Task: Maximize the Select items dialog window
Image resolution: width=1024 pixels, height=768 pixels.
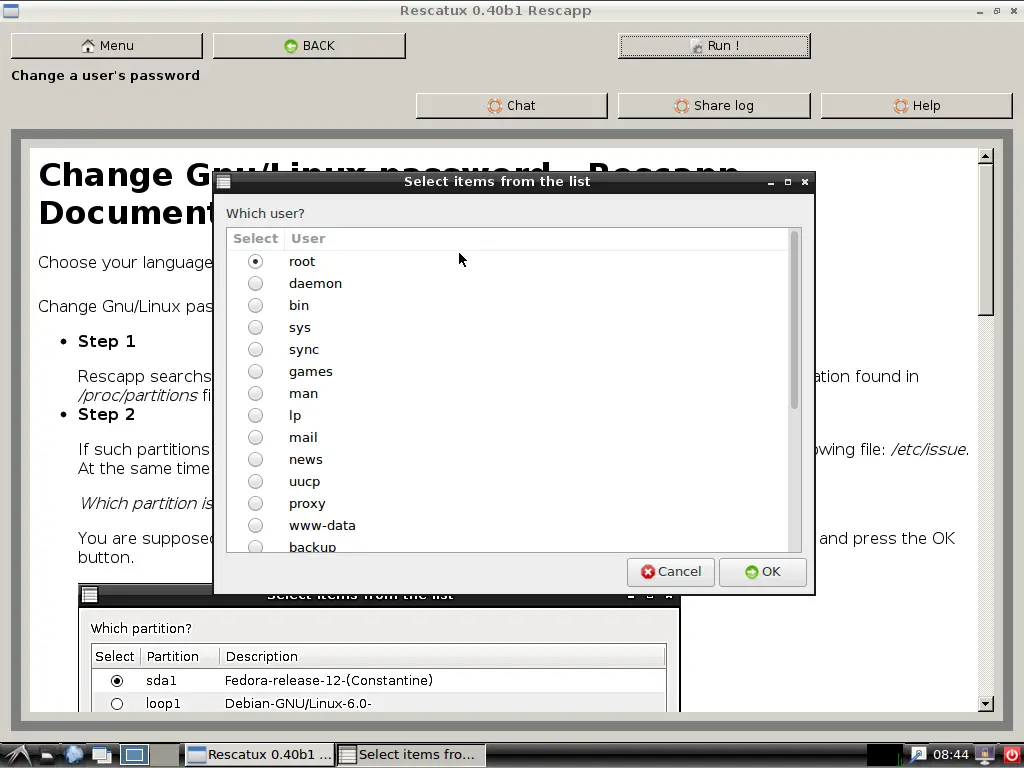Action: coord(788,182)
